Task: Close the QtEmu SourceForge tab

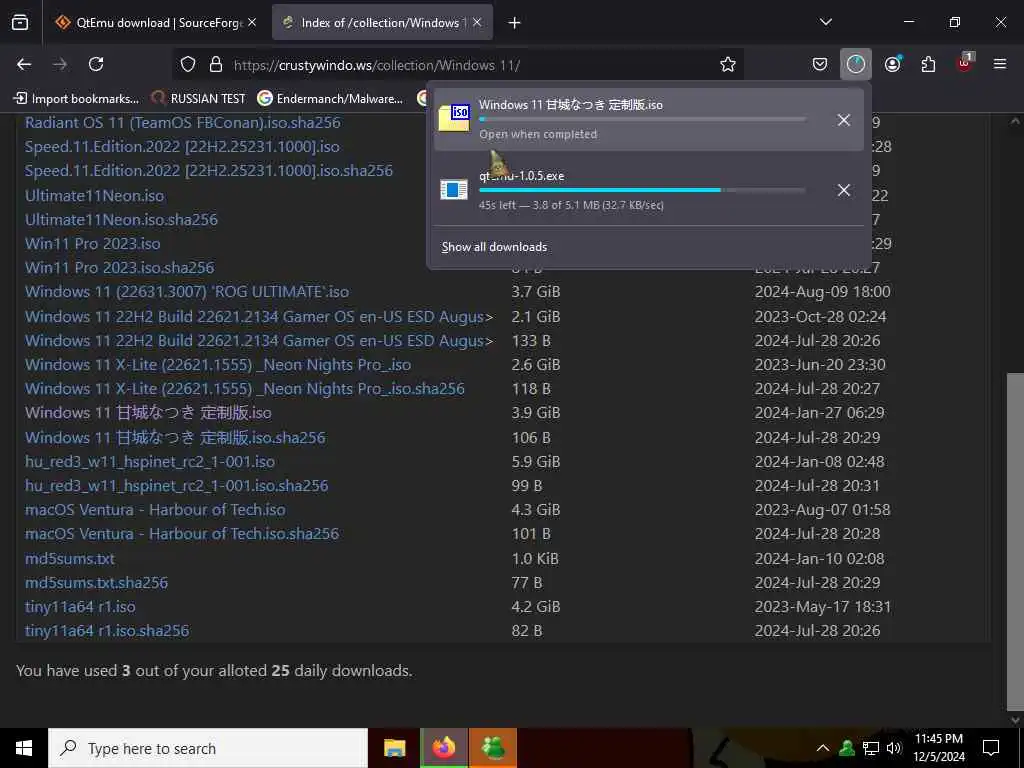Action: pyautogui.click(x=252, y=22)
